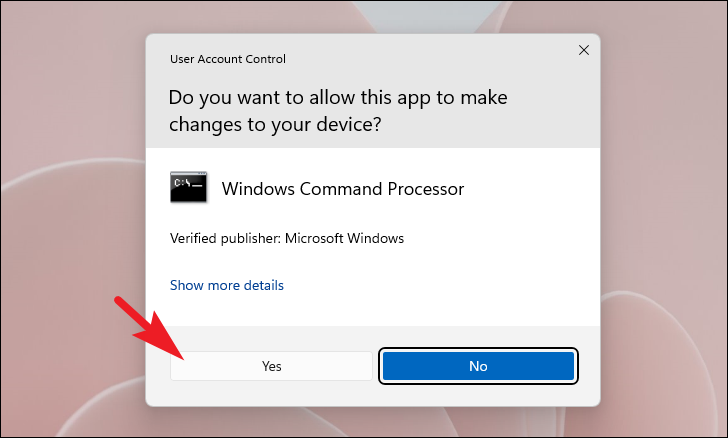Choose No to deny the app

point(478,366)
